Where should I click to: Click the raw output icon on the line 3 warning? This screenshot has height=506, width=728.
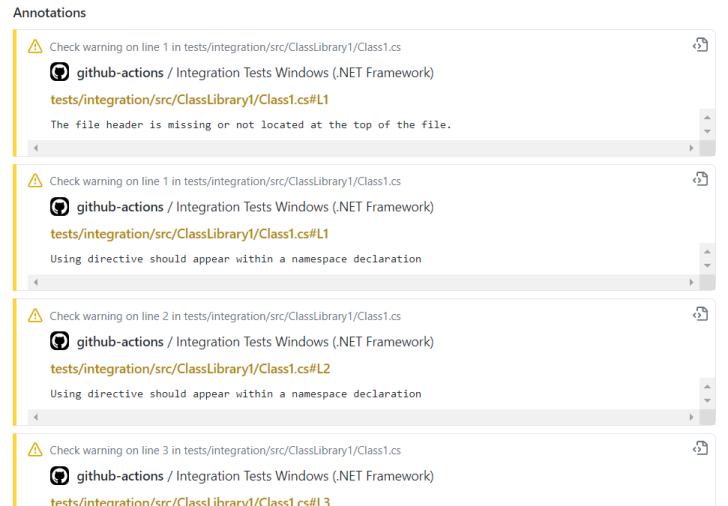coord(700,449)
